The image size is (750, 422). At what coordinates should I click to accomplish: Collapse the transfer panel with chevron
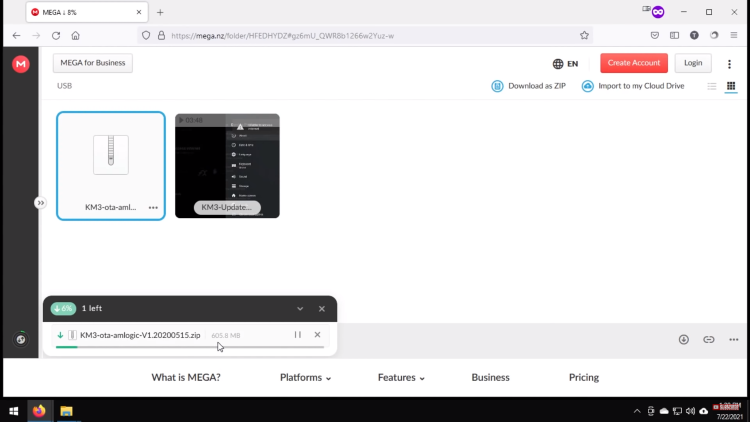pos(300,309)
